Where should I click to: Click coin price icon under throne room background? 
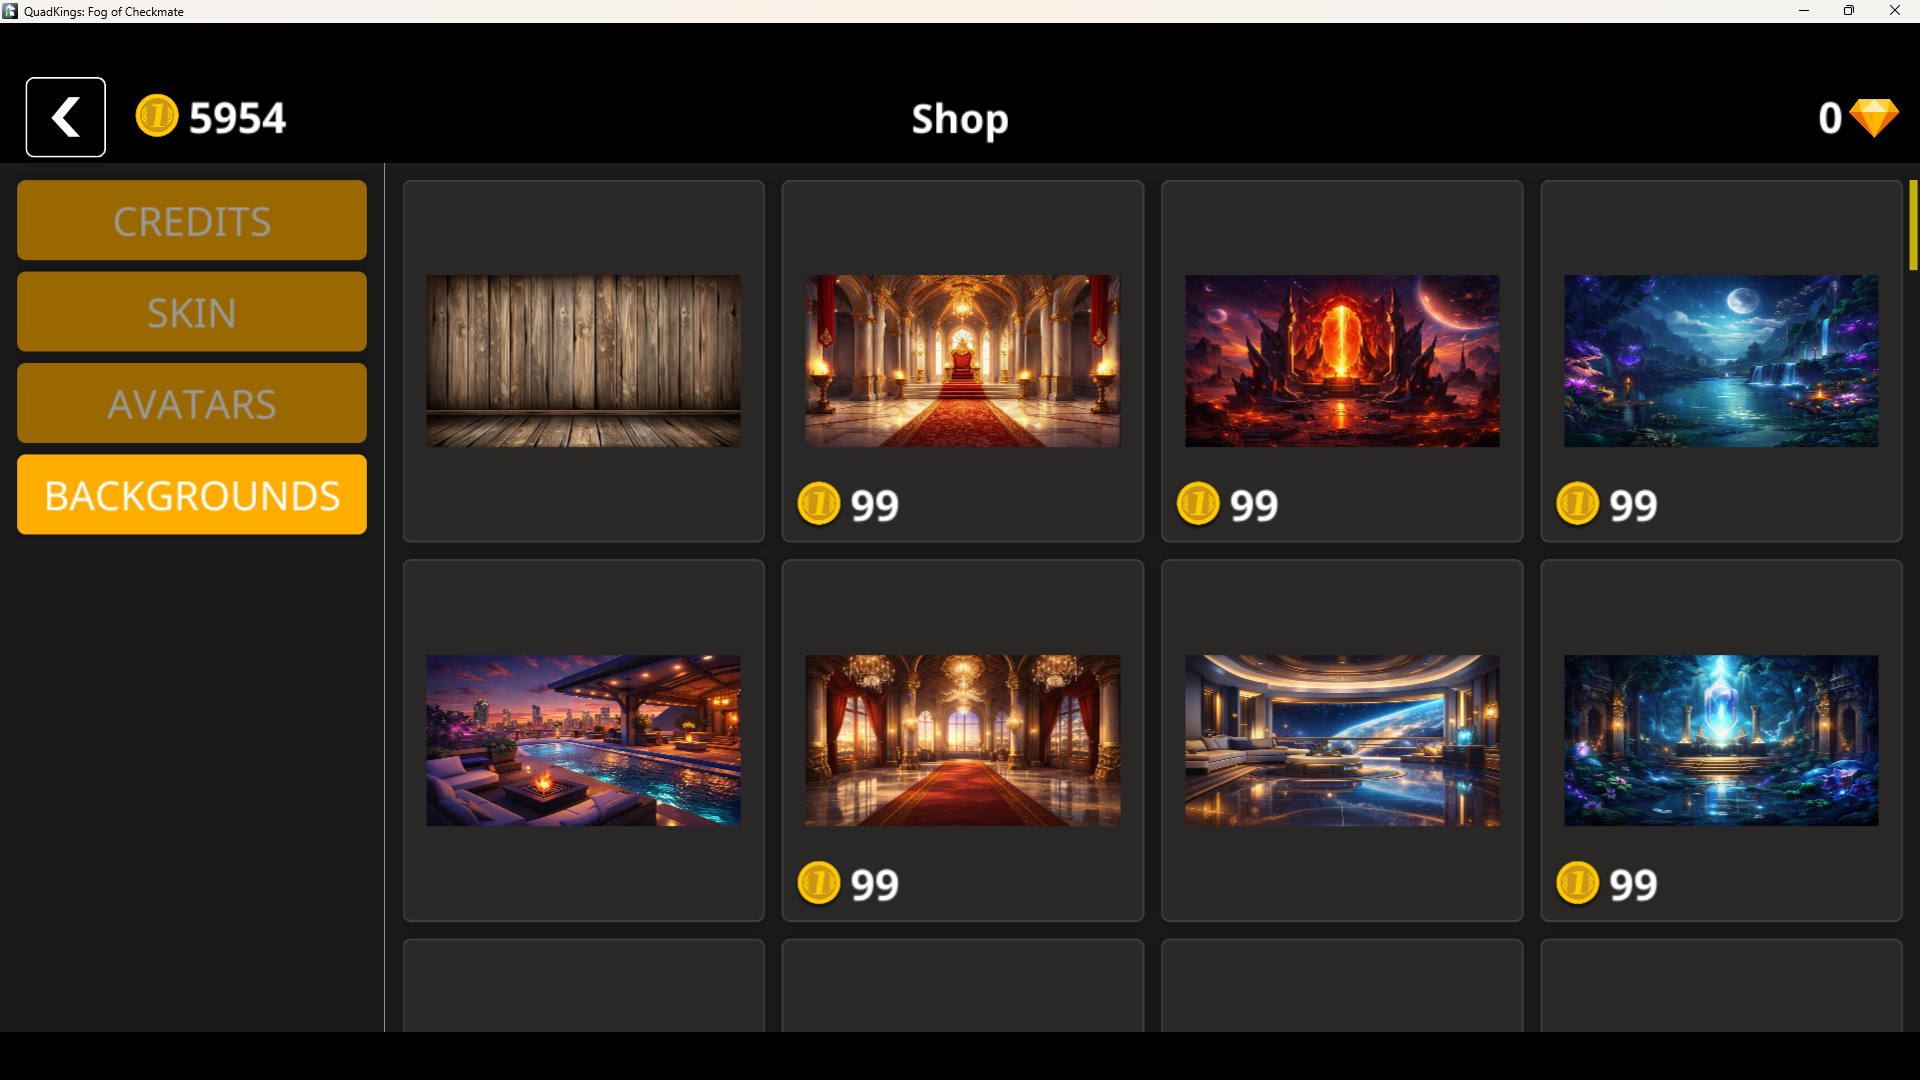(x=818, y=504)
